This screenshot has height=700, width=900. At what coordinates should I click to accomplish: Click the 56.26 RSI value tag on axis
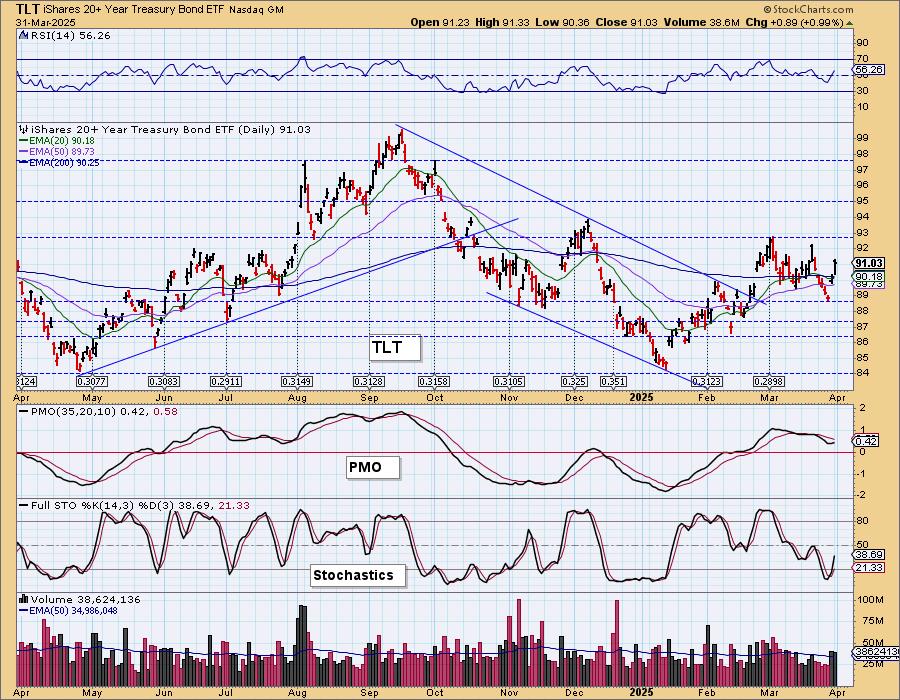868,69
